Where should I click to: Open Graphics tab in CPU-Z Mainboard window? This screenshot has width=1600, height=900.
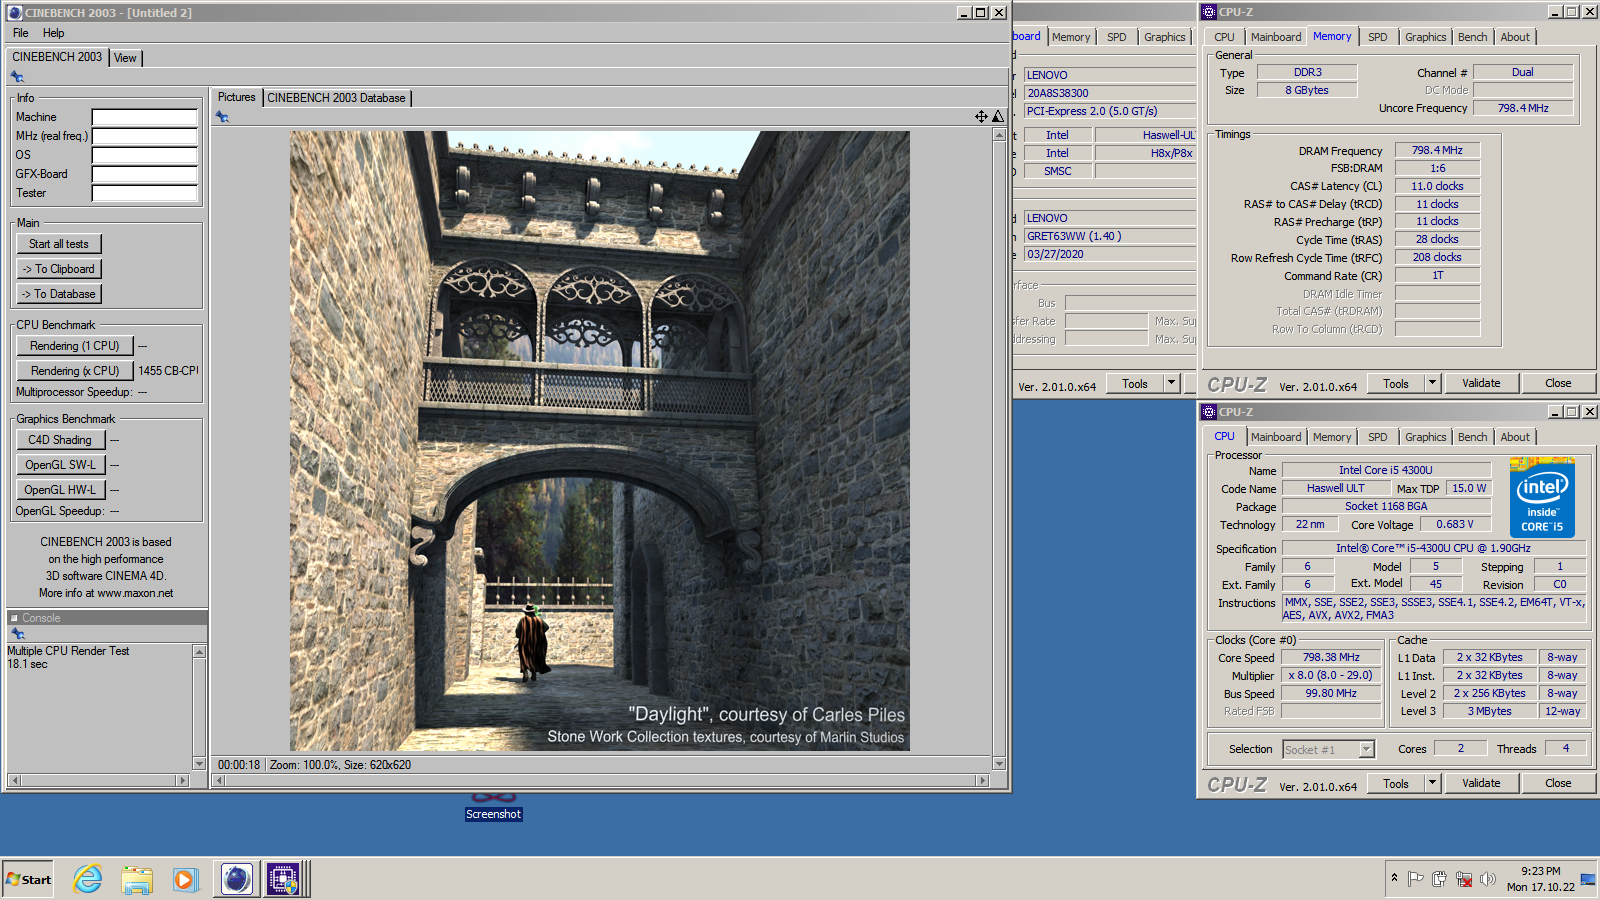click(1165, 37)
